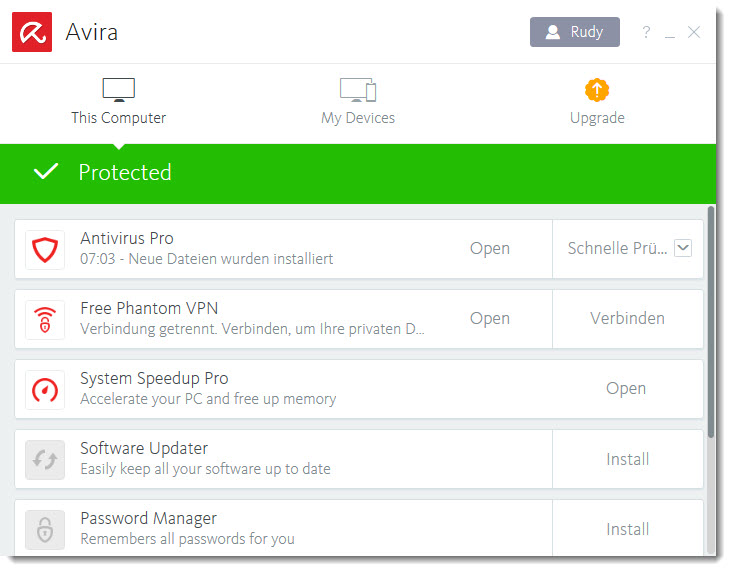Viewport: 731px width, 571px height.
Task: Switch to the My Devices tab
Action: pyautogui.click(x=358, y=102)
